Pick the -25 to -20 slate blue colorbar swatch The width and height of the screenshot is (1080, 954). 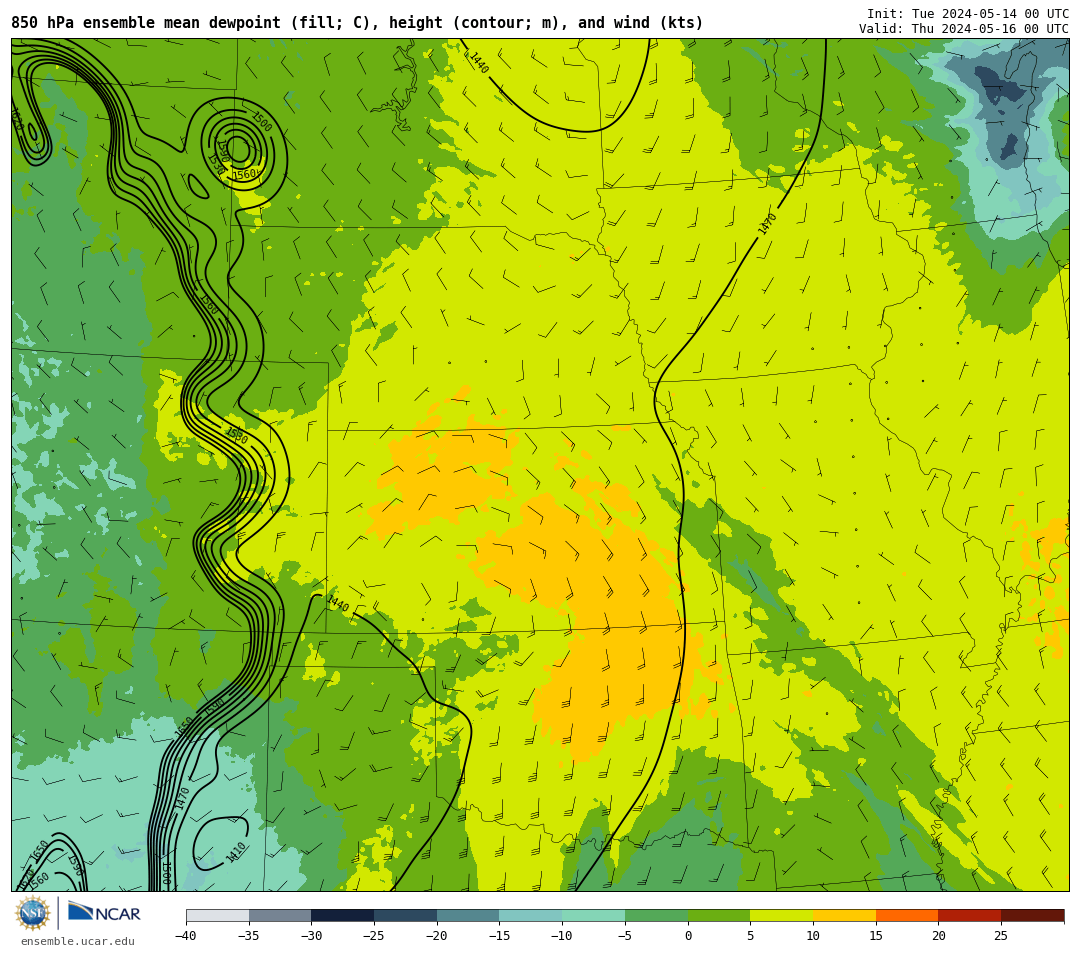[405, 915]
